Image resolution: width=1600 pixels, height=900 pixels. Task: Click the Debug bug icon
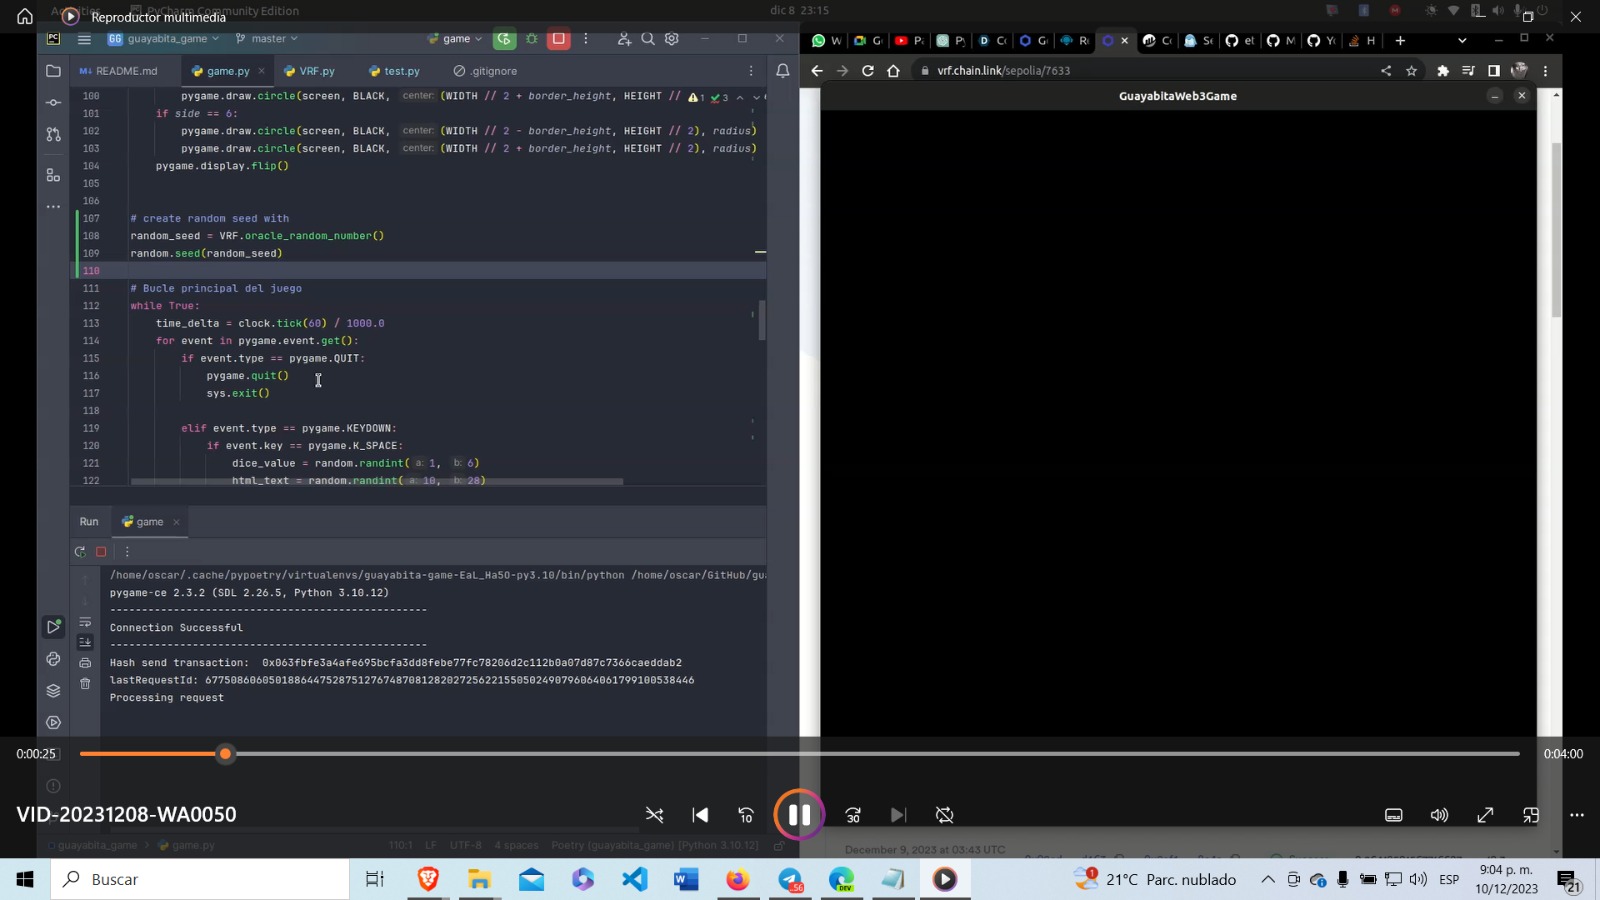coord(532,39)
